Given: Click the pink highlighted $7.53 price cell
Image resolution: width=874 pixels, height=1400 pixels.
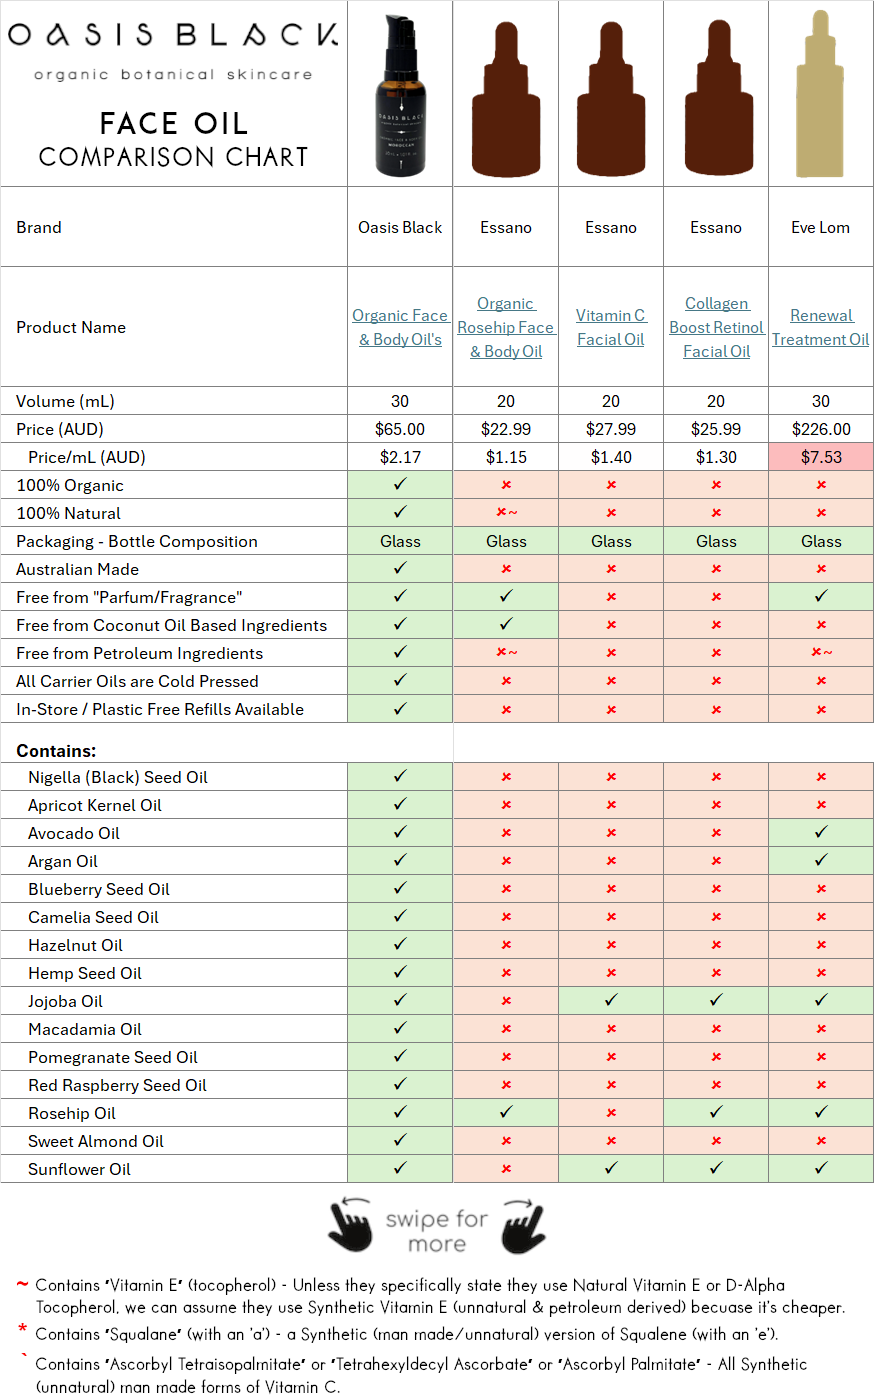Looking at the screenshot, I should [x=820, y=456].
